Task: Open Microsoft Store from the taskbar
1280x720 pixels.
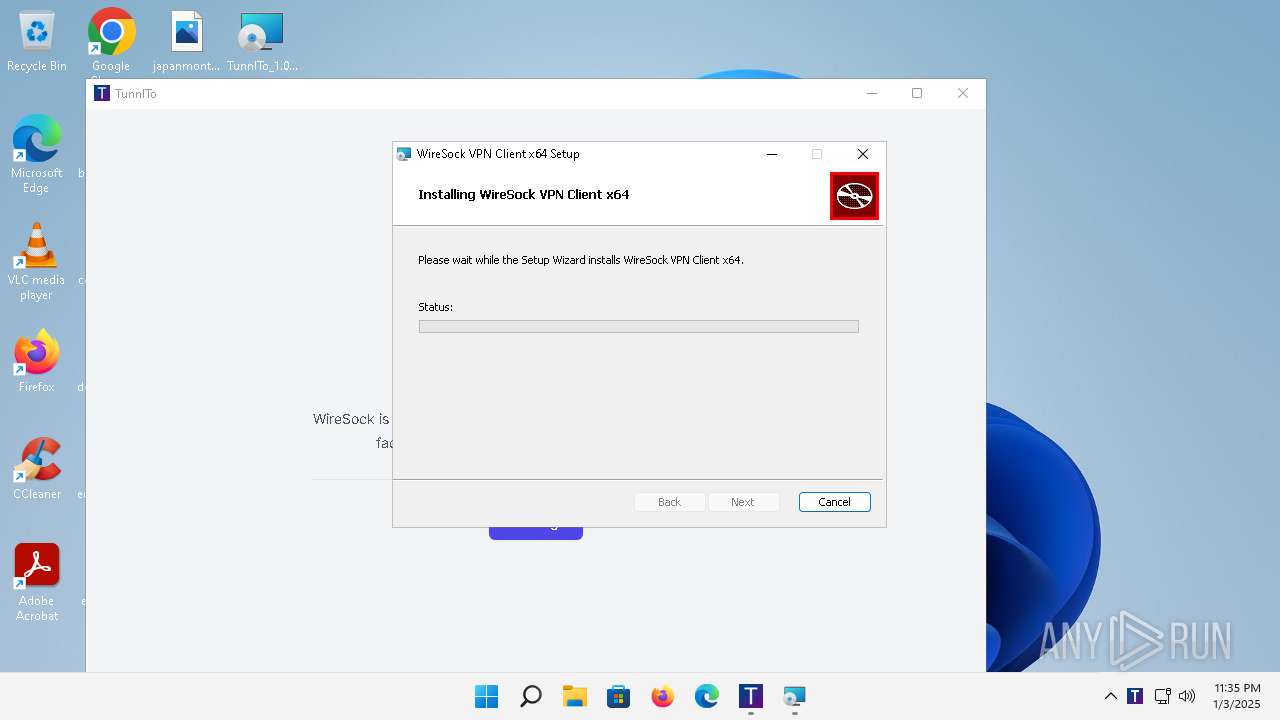Action: pos(619,696)
